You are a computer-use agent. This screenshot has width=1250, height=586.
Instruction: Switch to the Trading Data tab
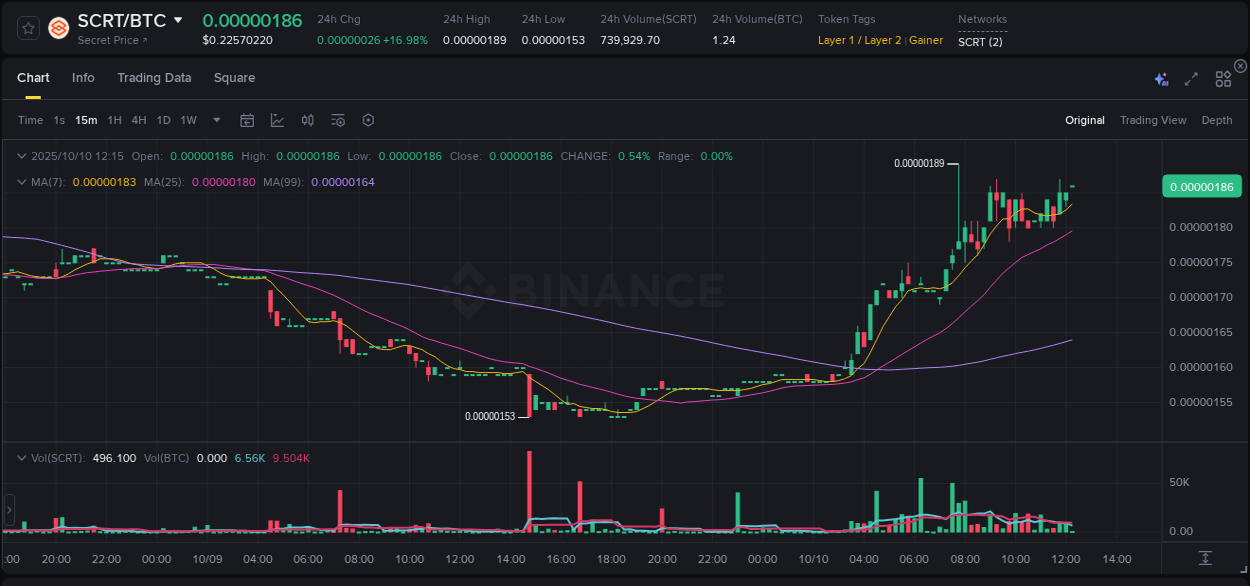[154, 77]
